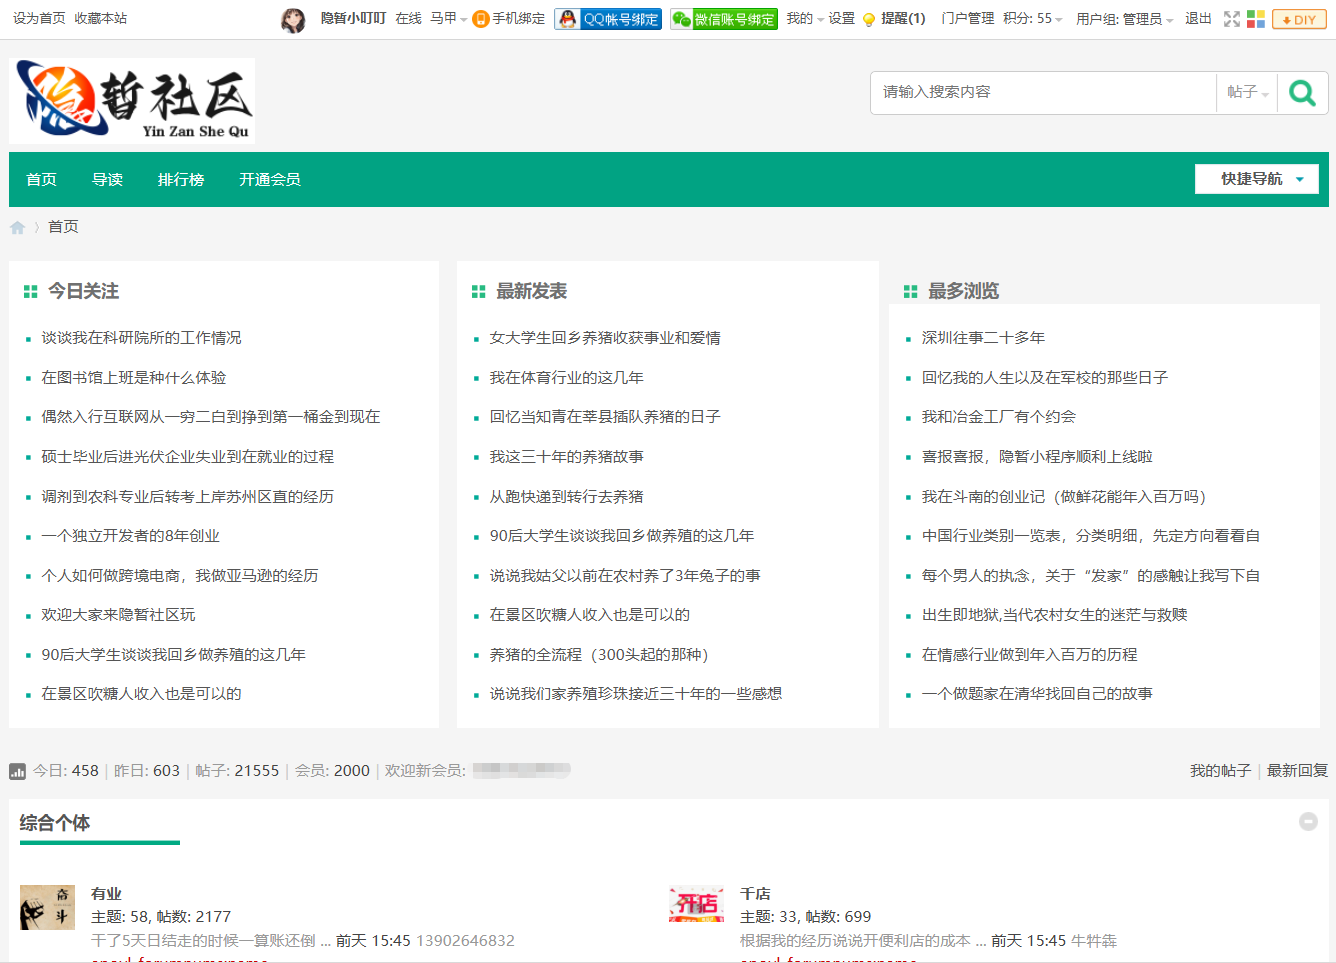Click the forum statistics chart icon

coord(17,771)
